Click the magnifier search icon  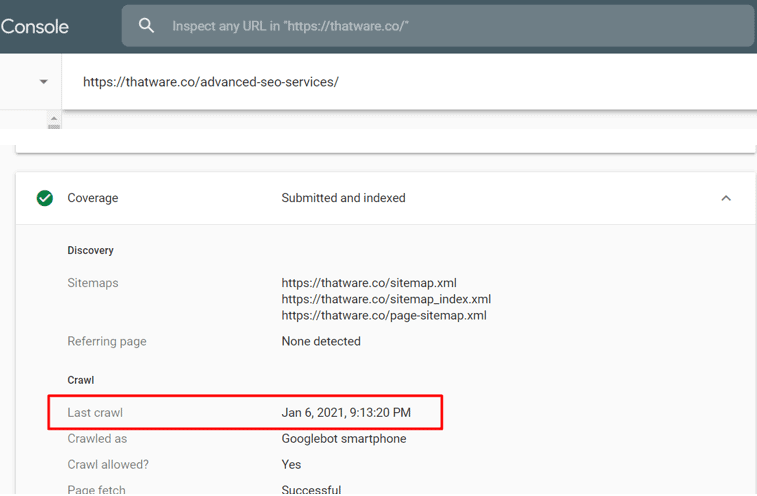click(x=146, y=26)
